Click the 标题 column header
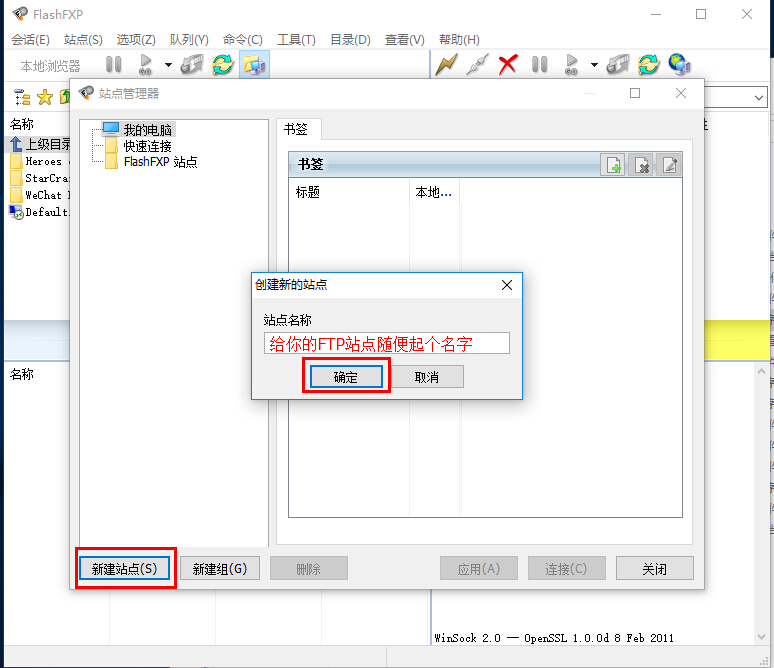 pyautogui.click(x=348, y=192)
